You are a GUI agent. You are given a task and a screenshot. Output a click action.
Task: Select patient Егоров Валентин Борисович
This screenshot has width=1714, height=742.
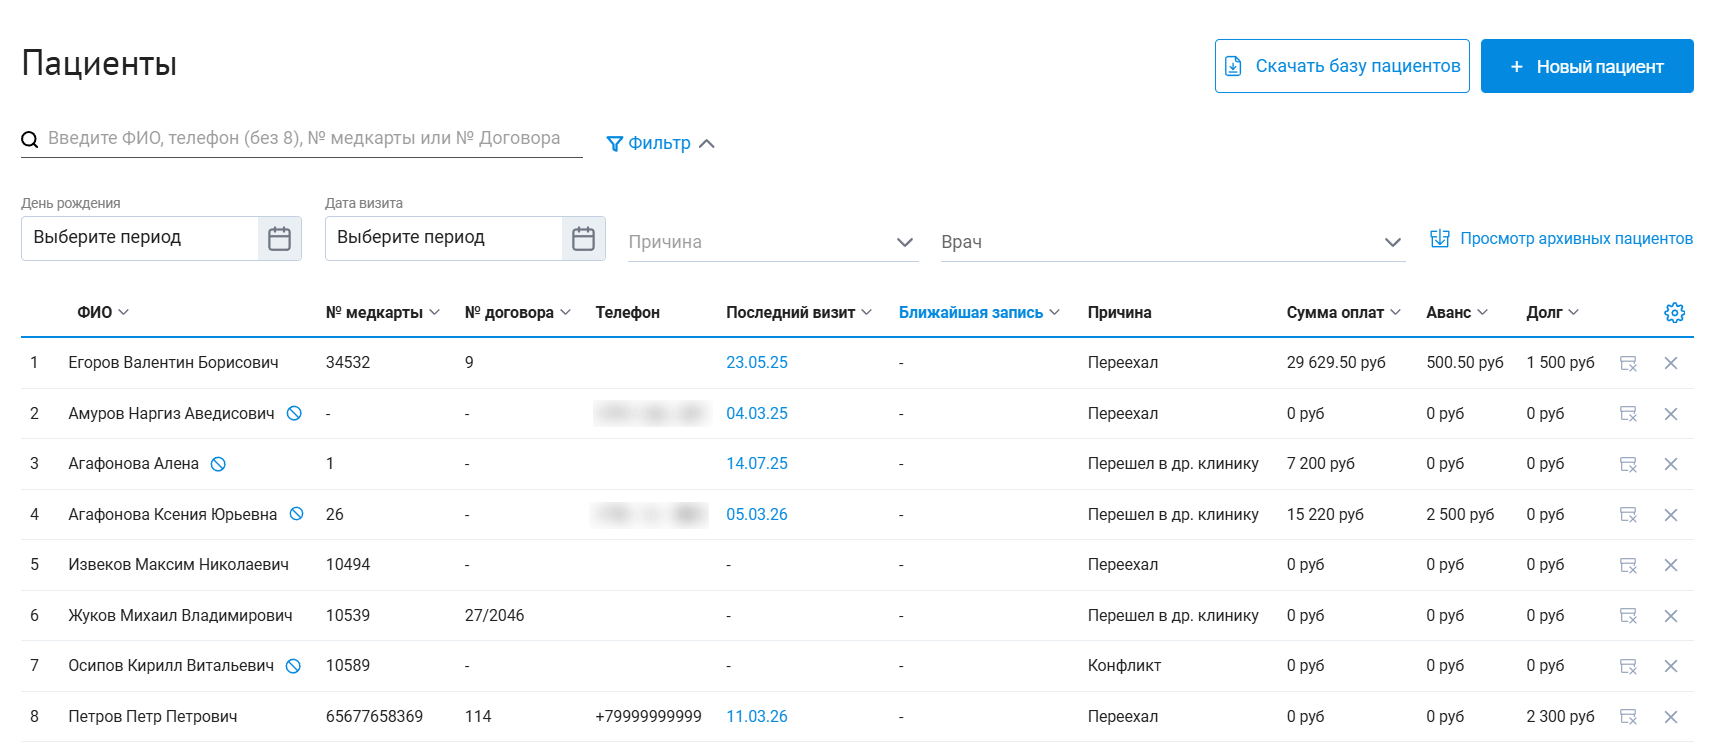click(173, 362)
